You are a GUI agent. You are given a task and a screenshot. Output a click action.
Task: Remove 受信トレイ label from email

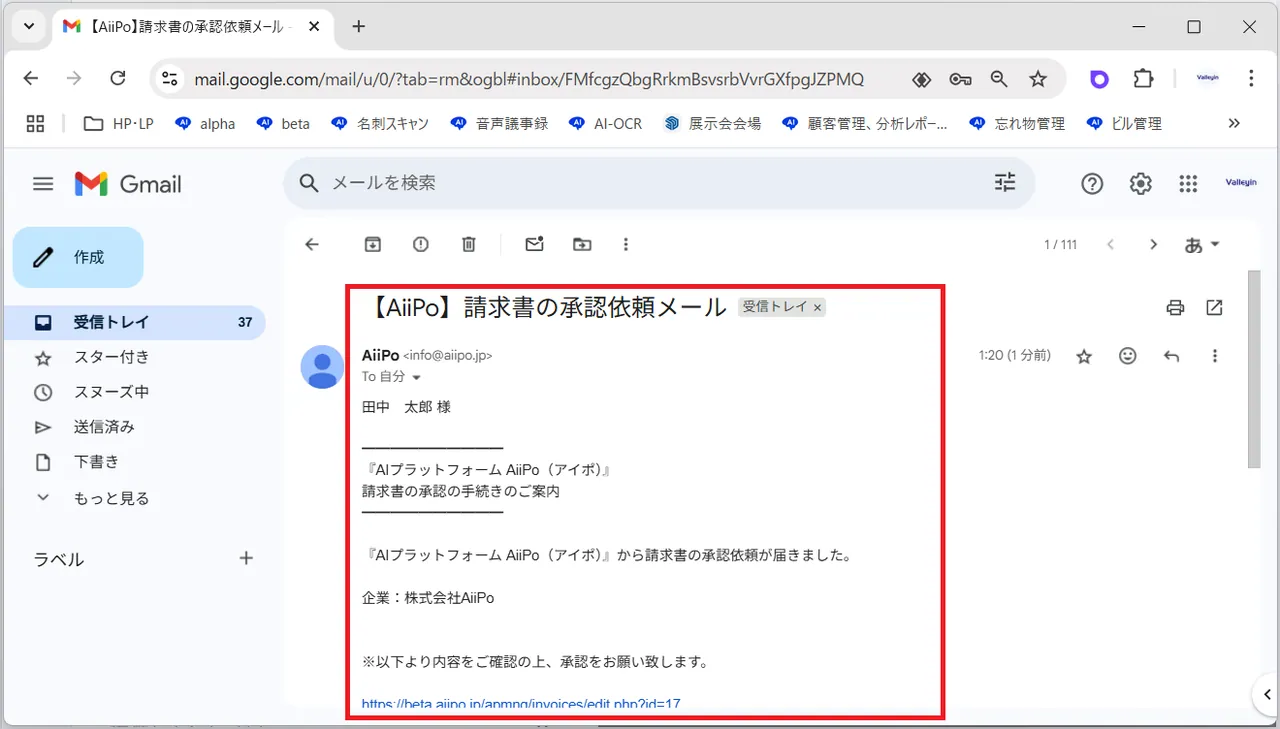click(817, 308)
